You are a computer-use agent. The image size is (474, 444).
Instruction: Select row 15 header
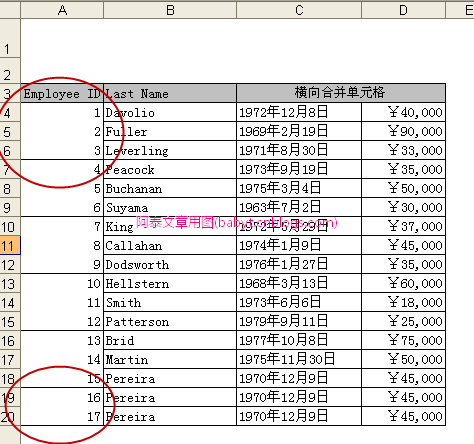10,322
